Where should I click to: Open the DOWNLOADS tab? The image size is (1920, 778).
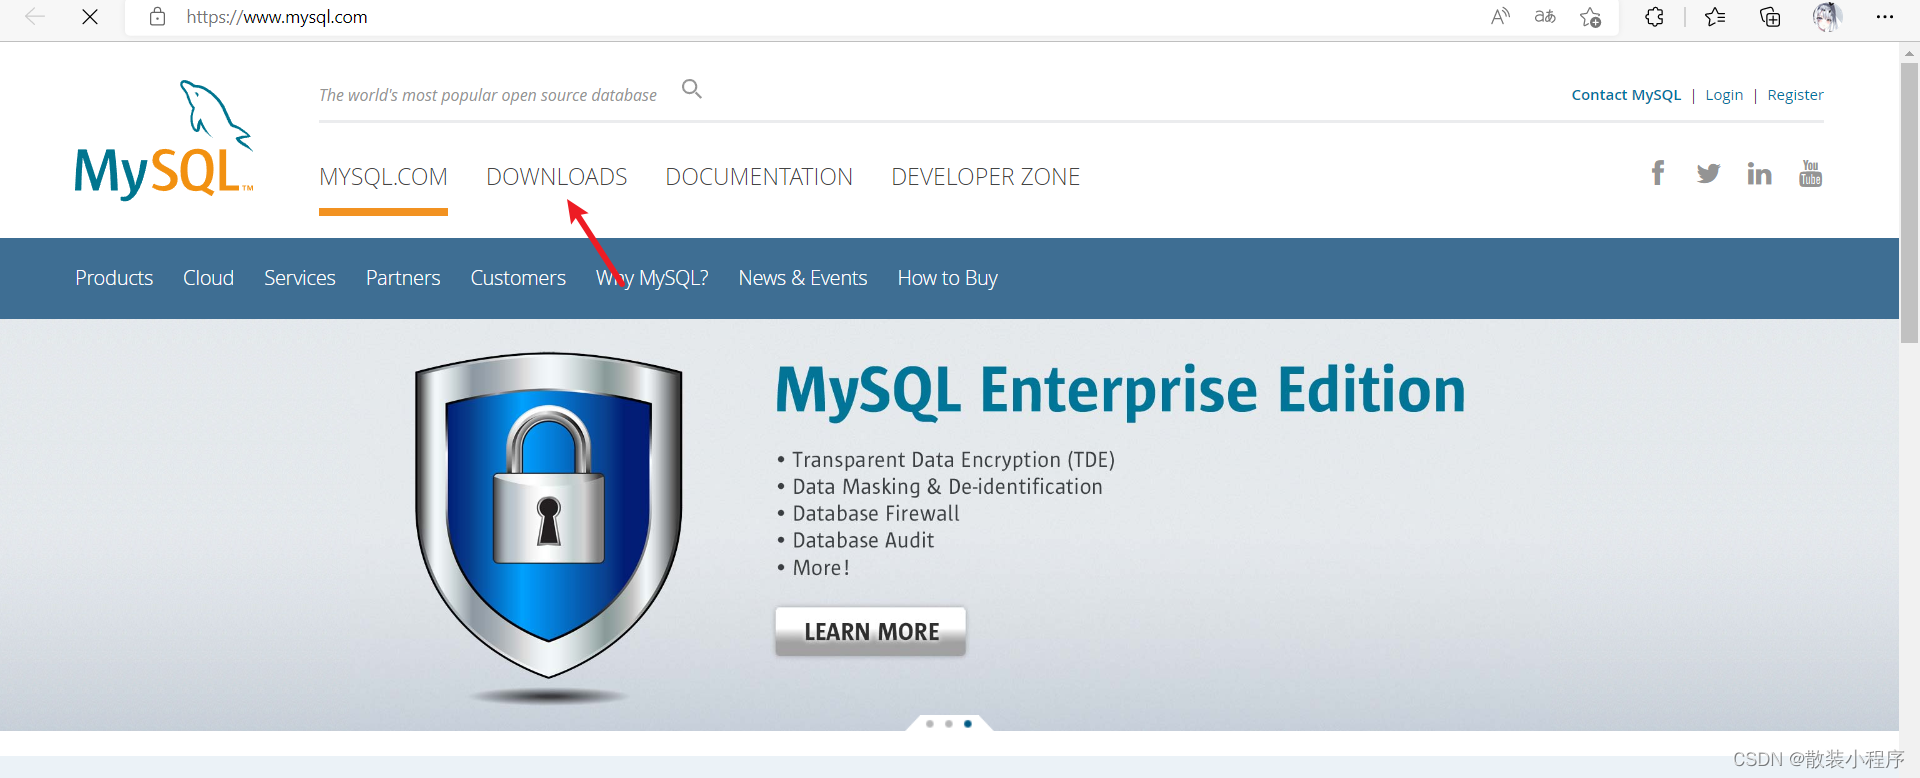tap(556, 177)
